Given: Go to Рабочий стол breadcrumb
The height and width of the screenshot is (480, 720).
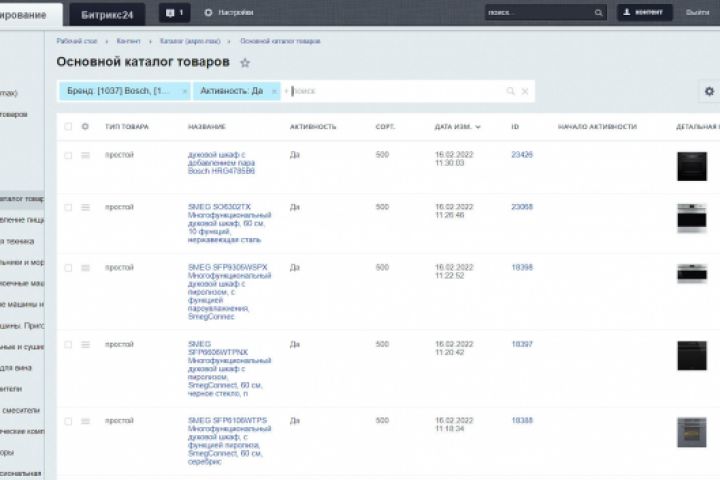Looking at the screenshot, I should point(77,41).
